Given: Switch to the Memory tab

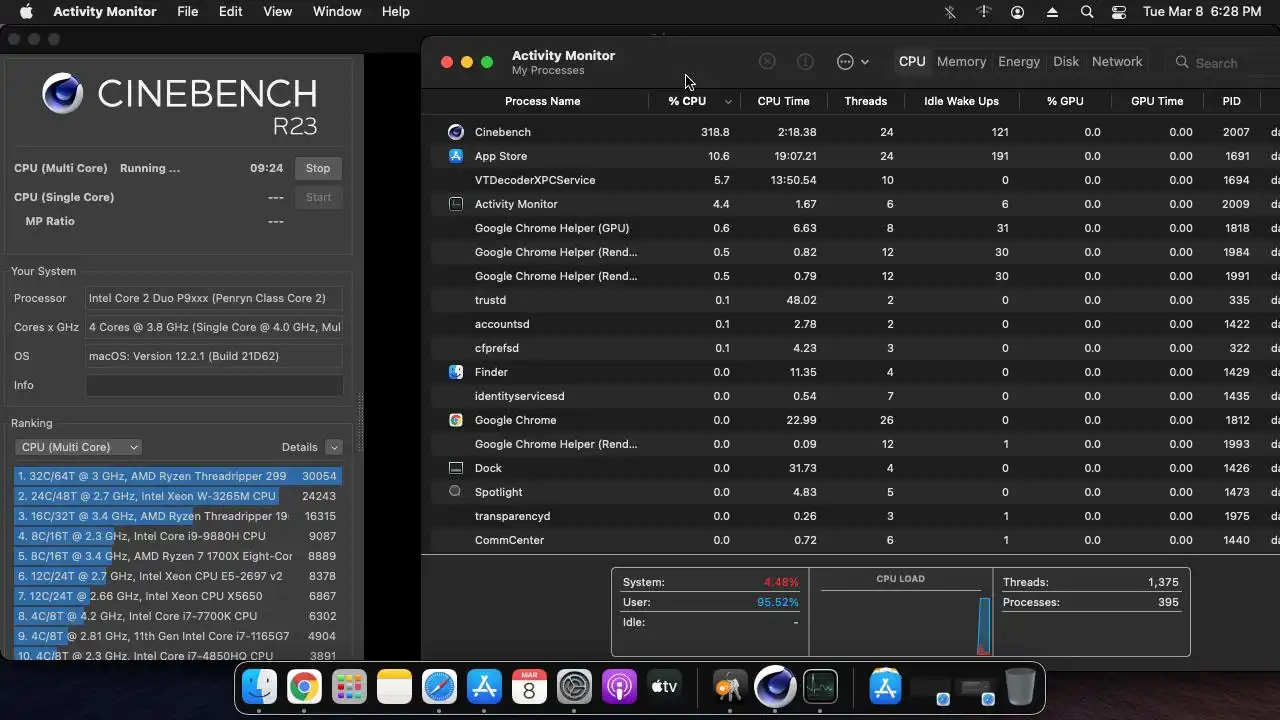Looking at the screenshot, I should click(961, 61).
